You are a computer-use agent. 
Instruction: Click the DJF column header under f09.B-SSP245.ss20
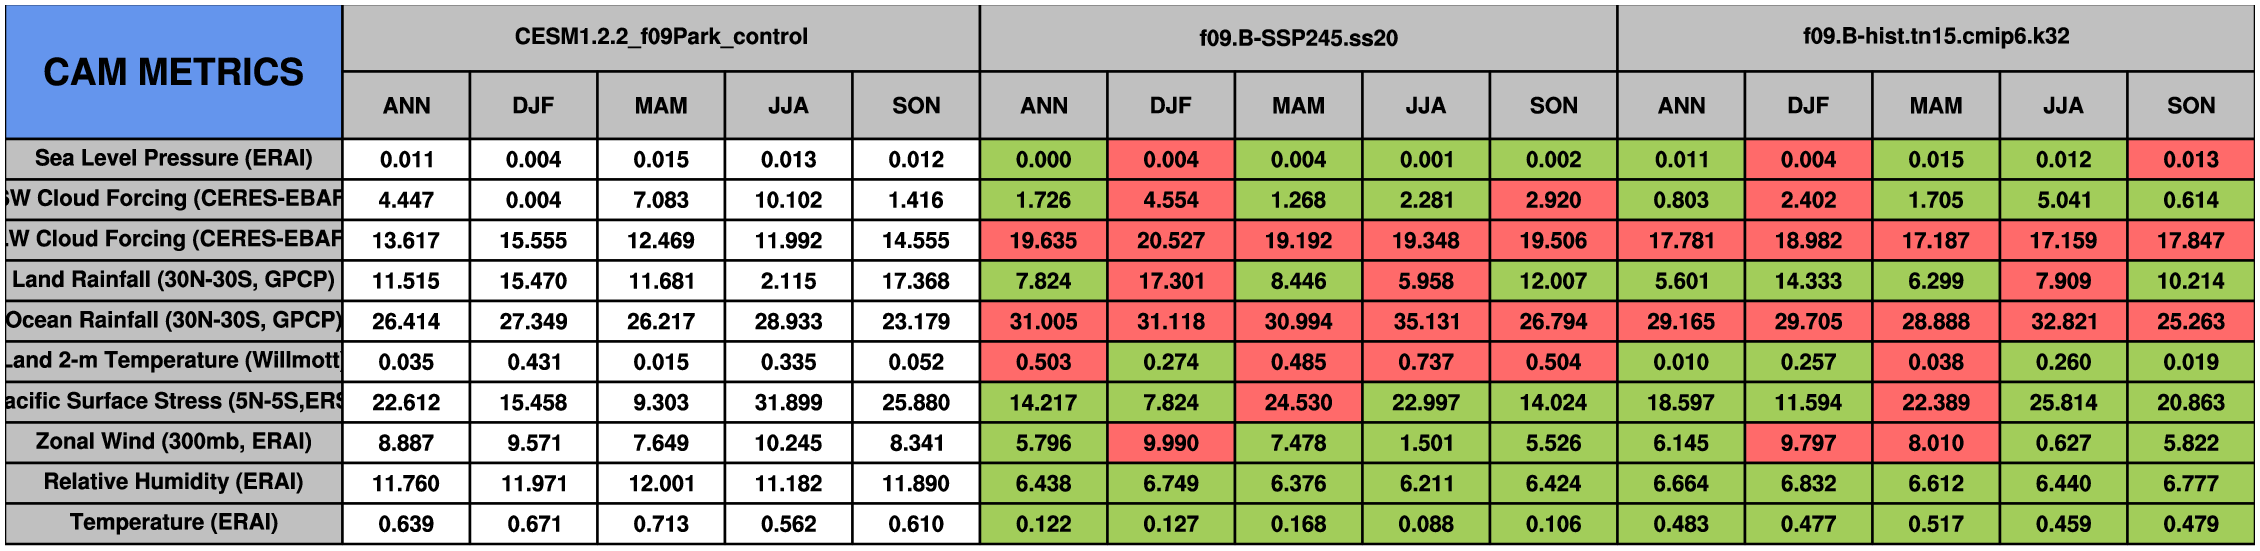tap(1171, 106)
